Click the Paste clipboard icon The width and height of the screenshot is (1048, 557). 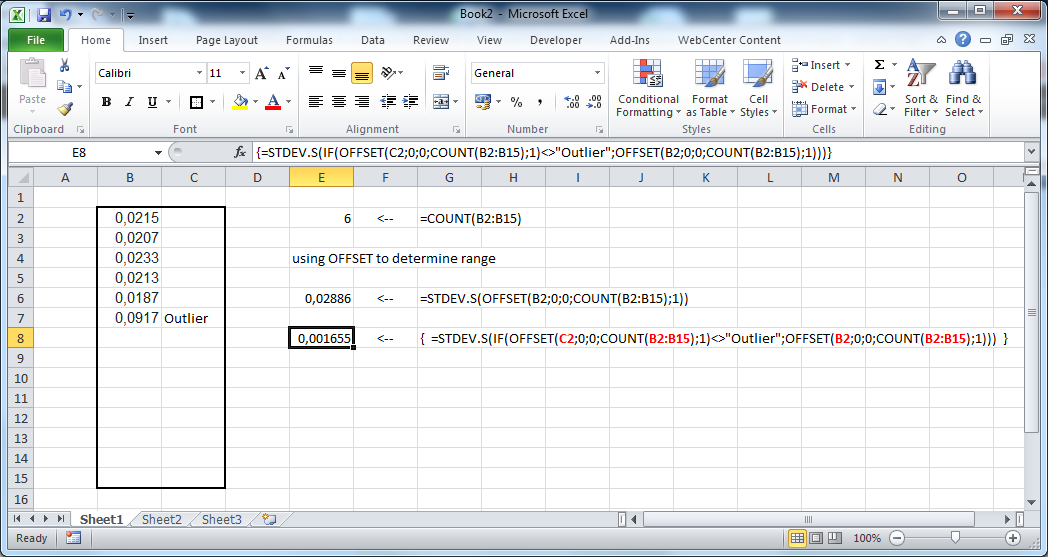32,75
